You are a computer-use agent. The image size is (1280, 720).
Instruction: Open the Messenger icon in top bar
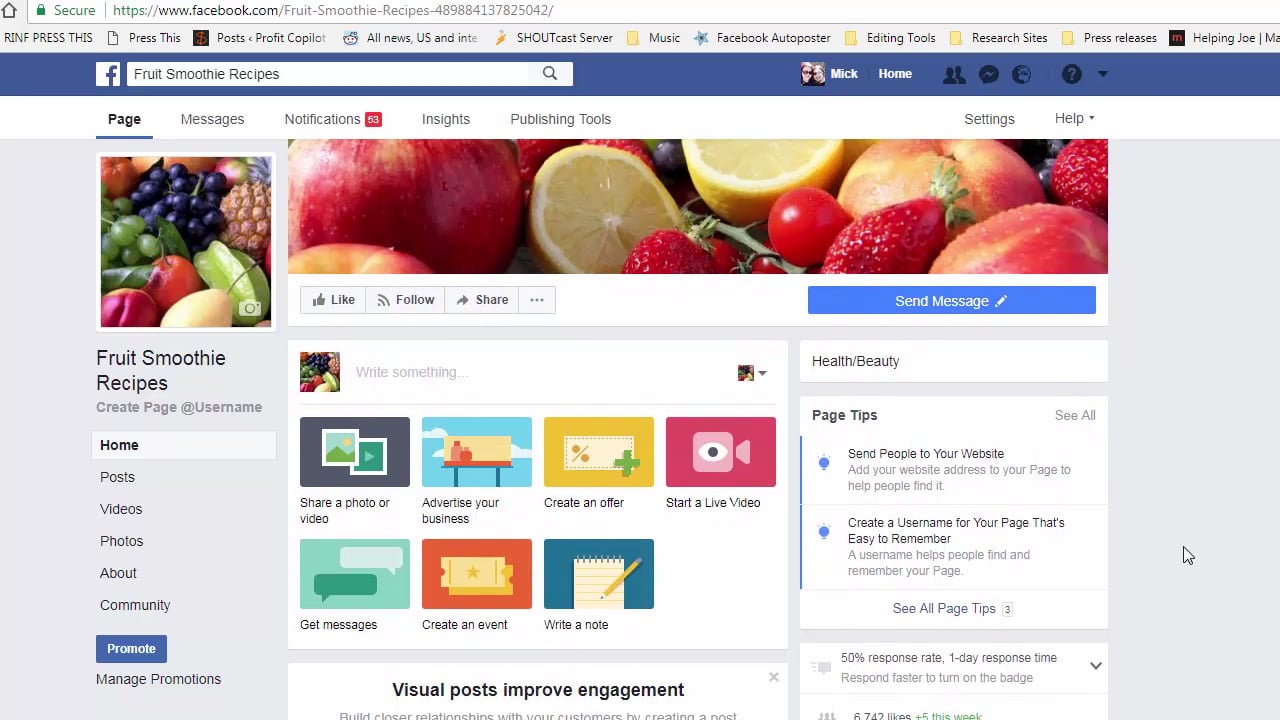(x=988, y=74)
